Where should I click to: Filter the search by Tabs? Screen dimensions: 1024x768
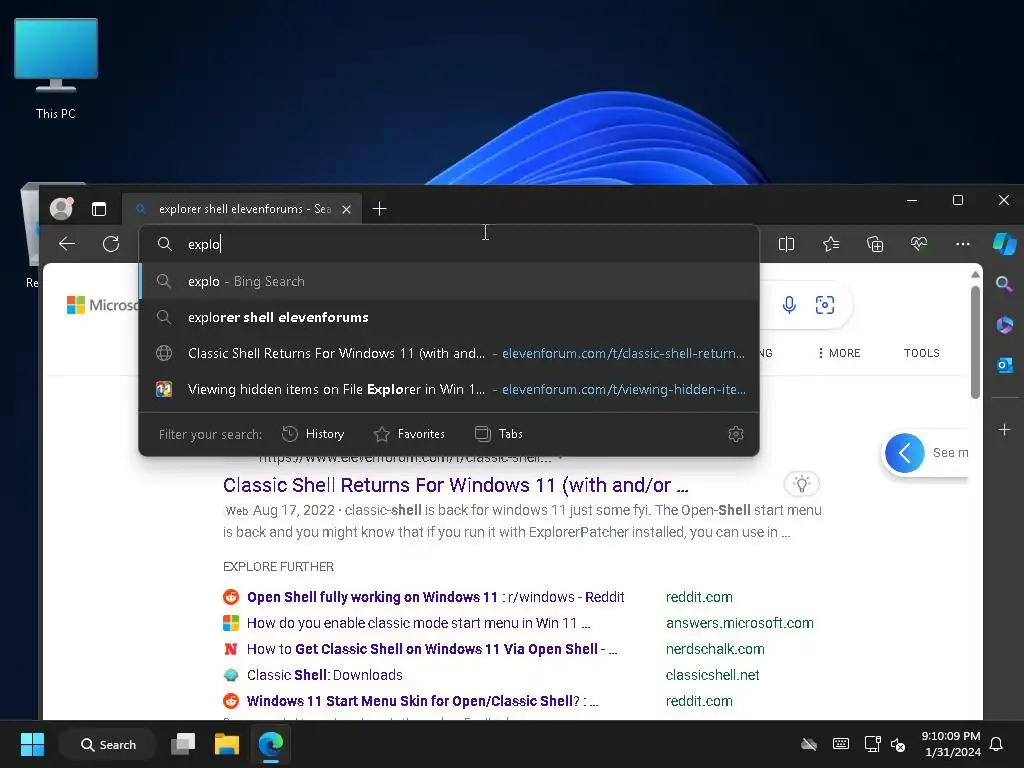point(499,434)
